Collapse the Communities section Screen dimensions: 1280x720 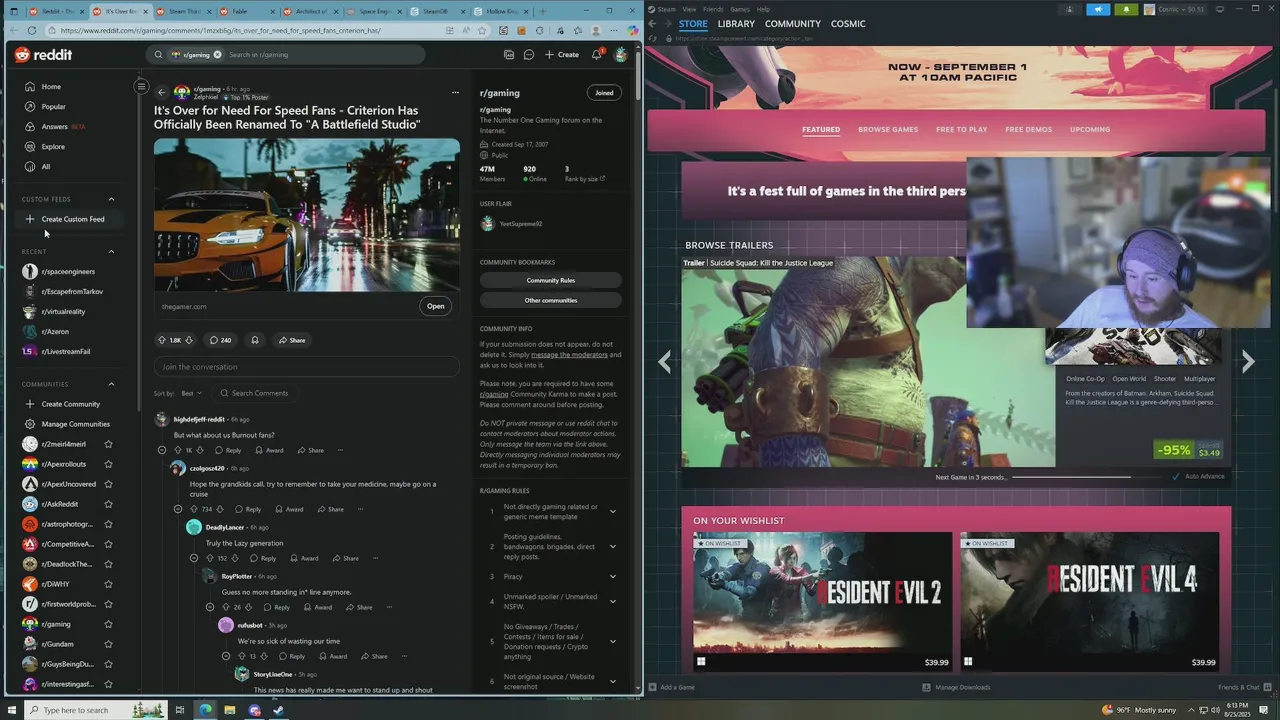[111, 384]
